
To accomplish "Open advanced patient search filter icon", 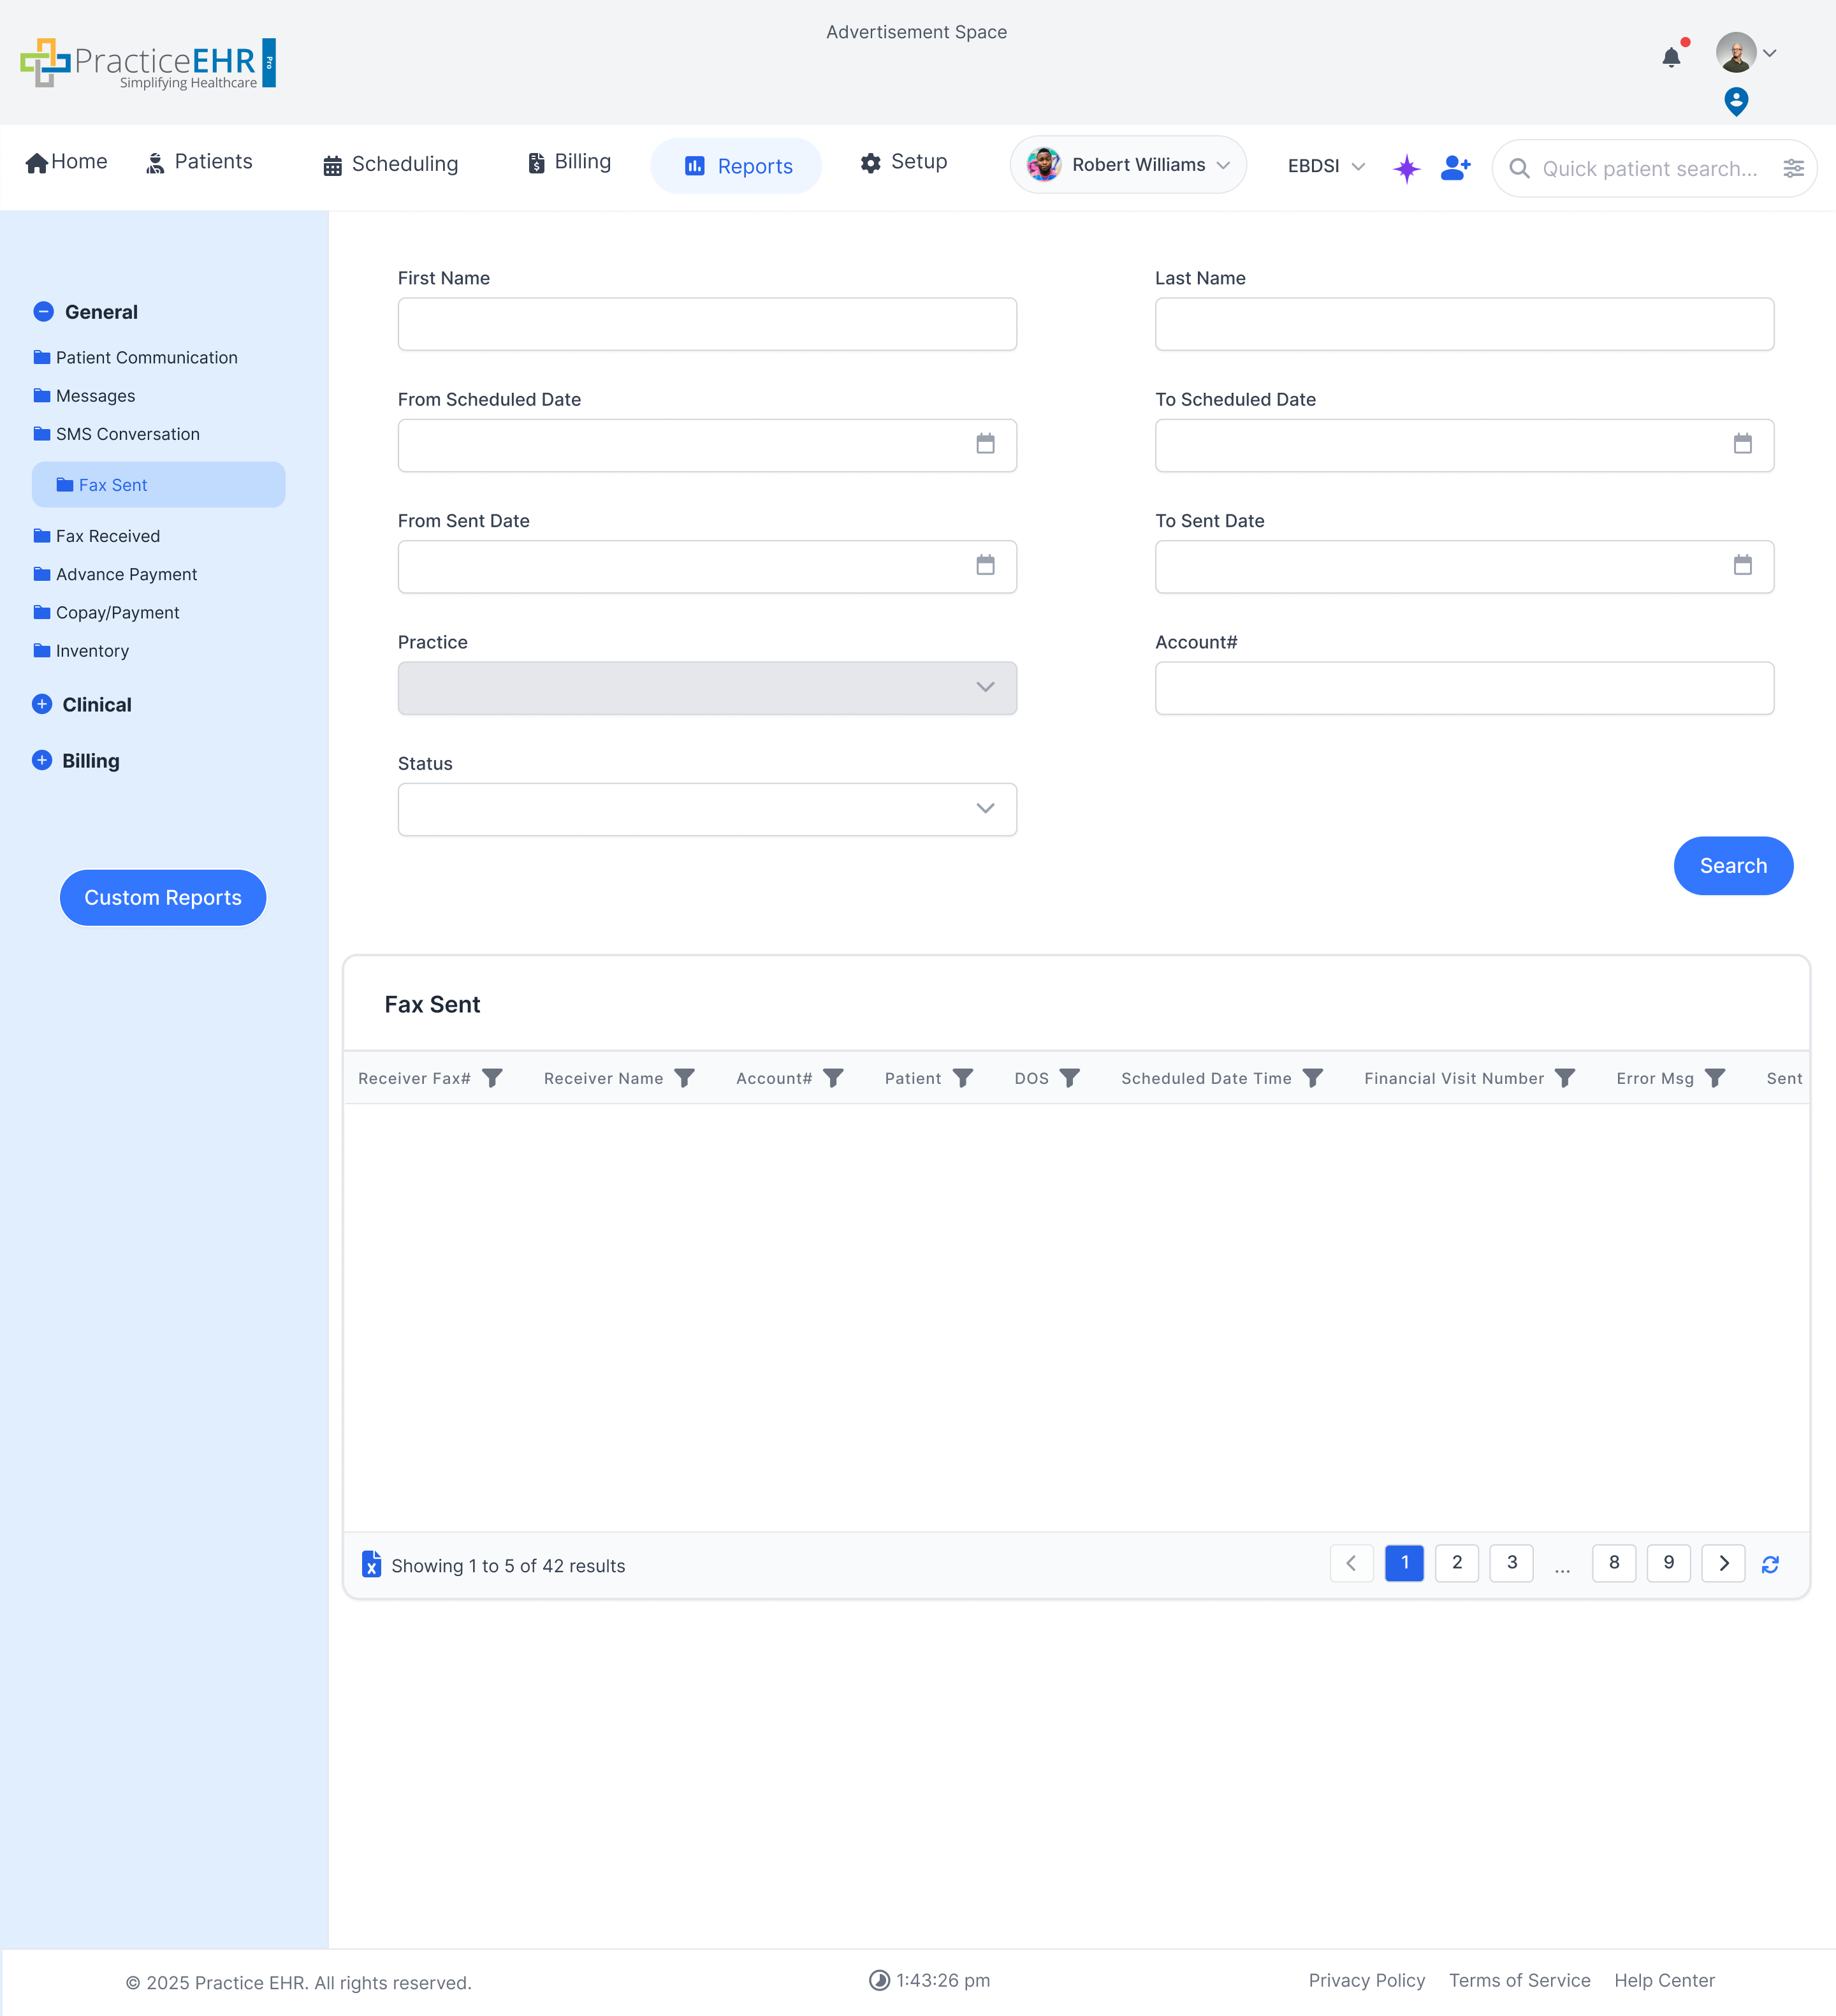I will click(x=1793, y=168).
